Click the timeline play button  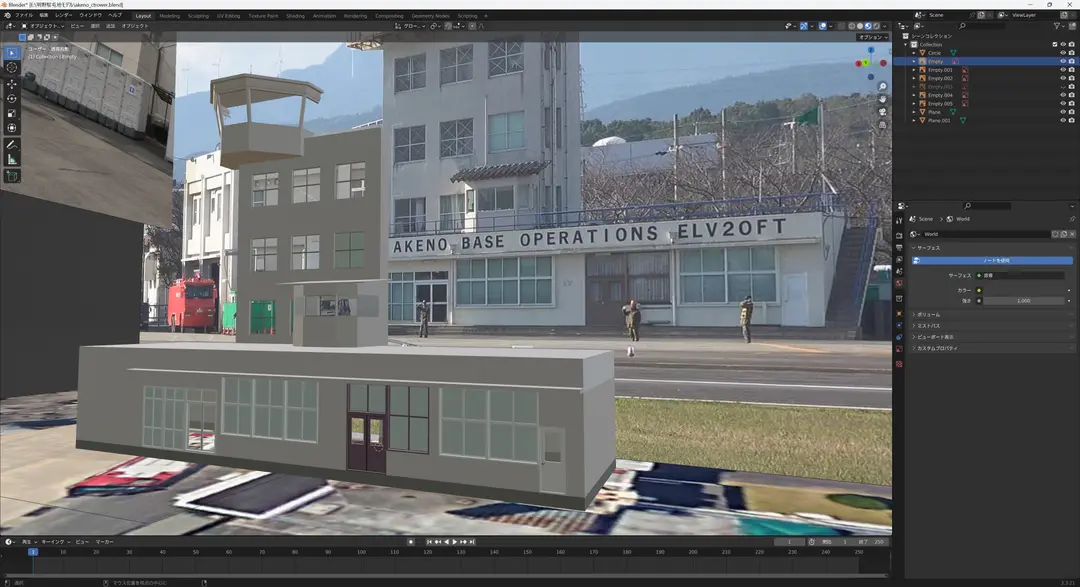point(455,542)
